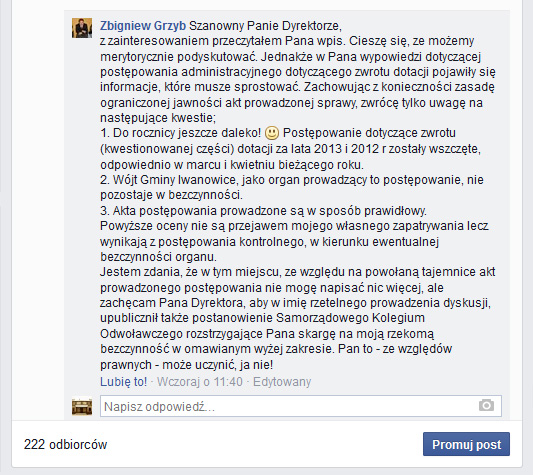Screen dimensions: 533x475
Task: Click the comment's posting time
Action: pyautogui.click(x=200, y=381)
